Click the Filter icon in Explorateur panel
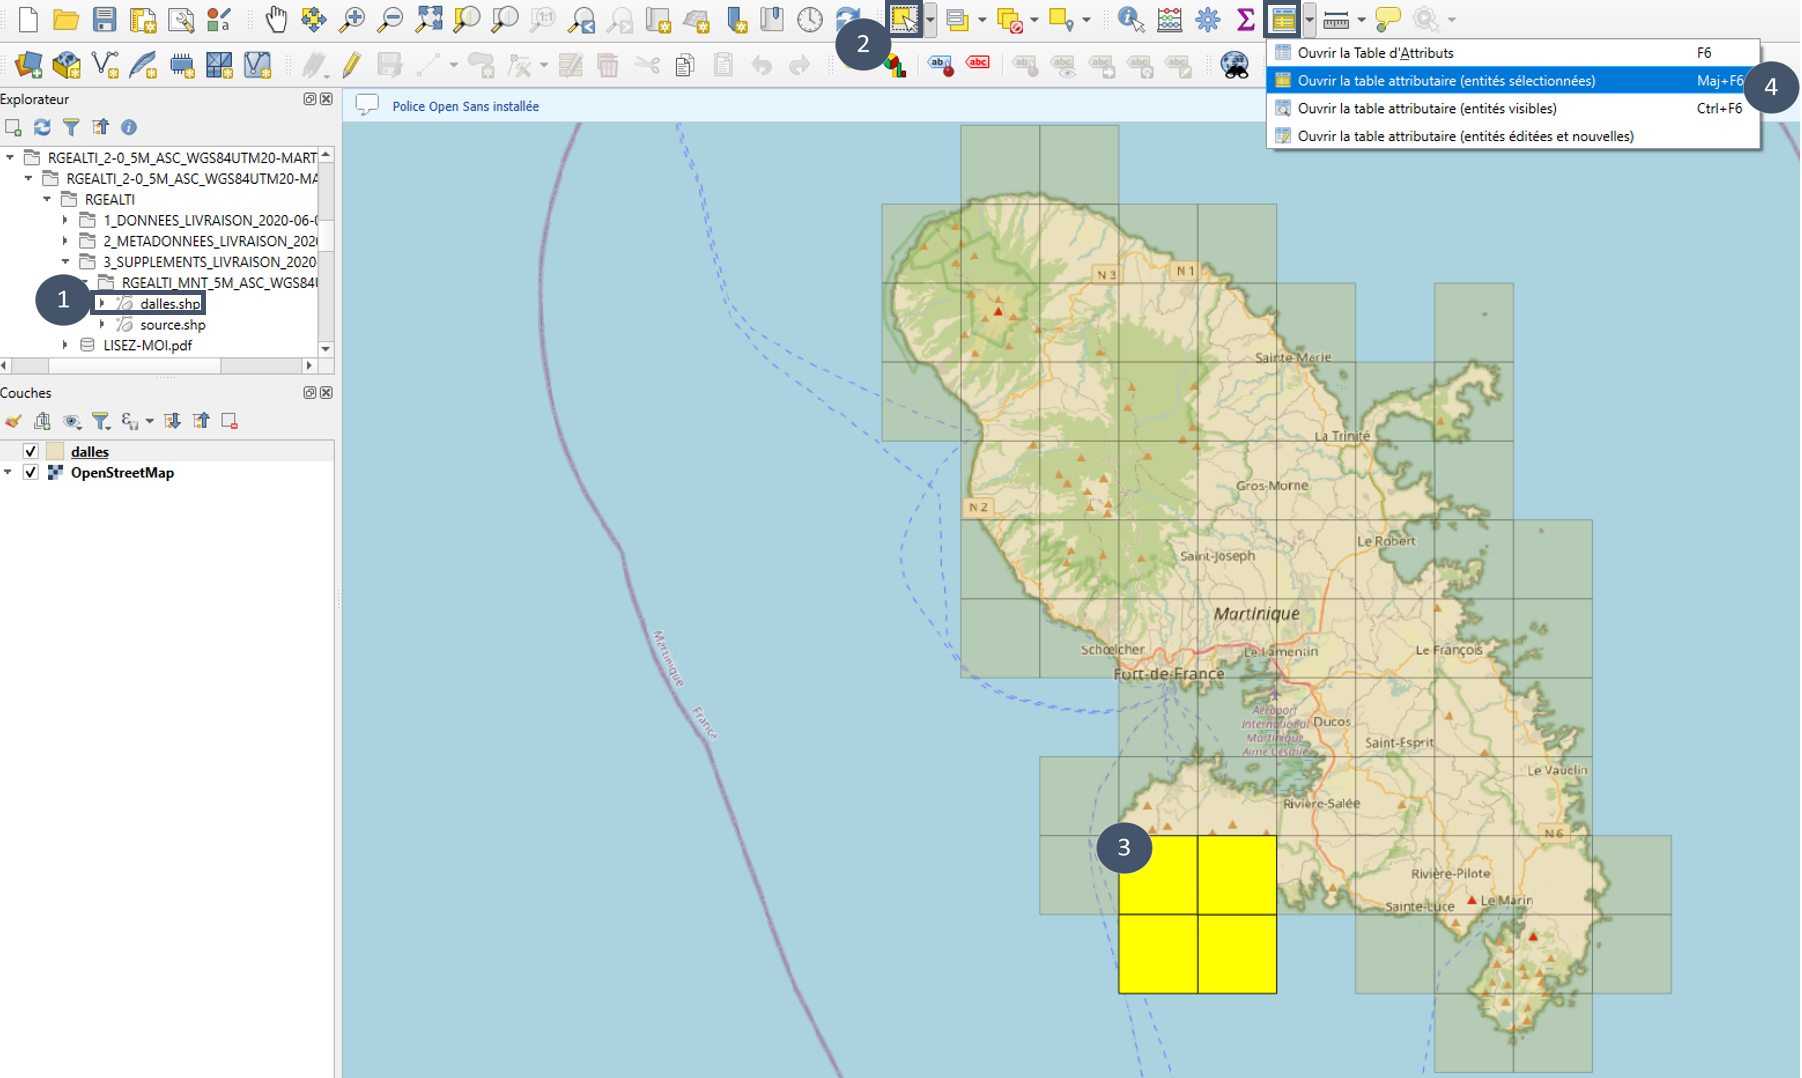 [71, 127]
